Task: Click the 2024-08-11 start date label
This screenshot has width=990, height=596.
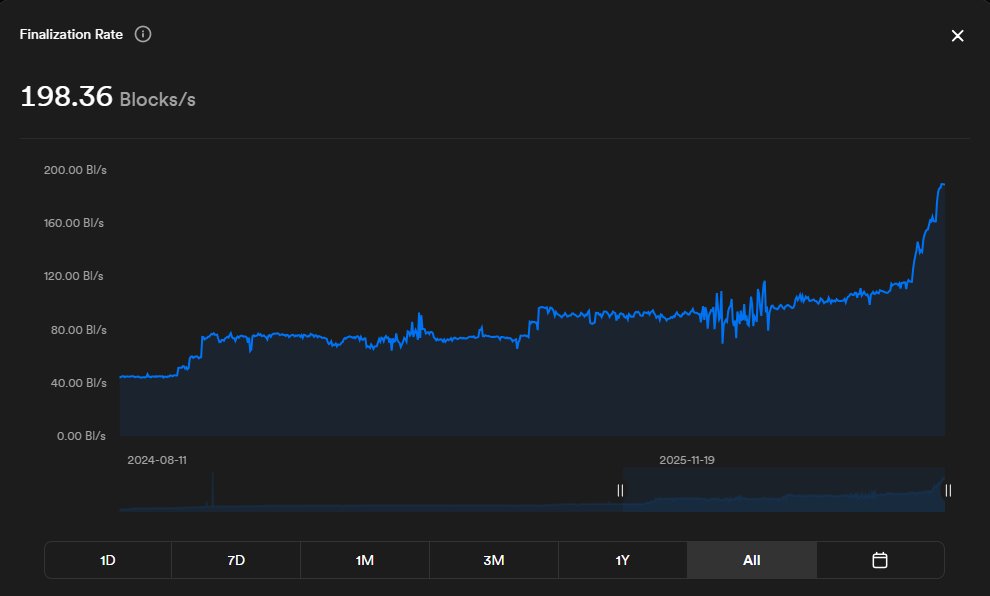Action: click(157, 460)
